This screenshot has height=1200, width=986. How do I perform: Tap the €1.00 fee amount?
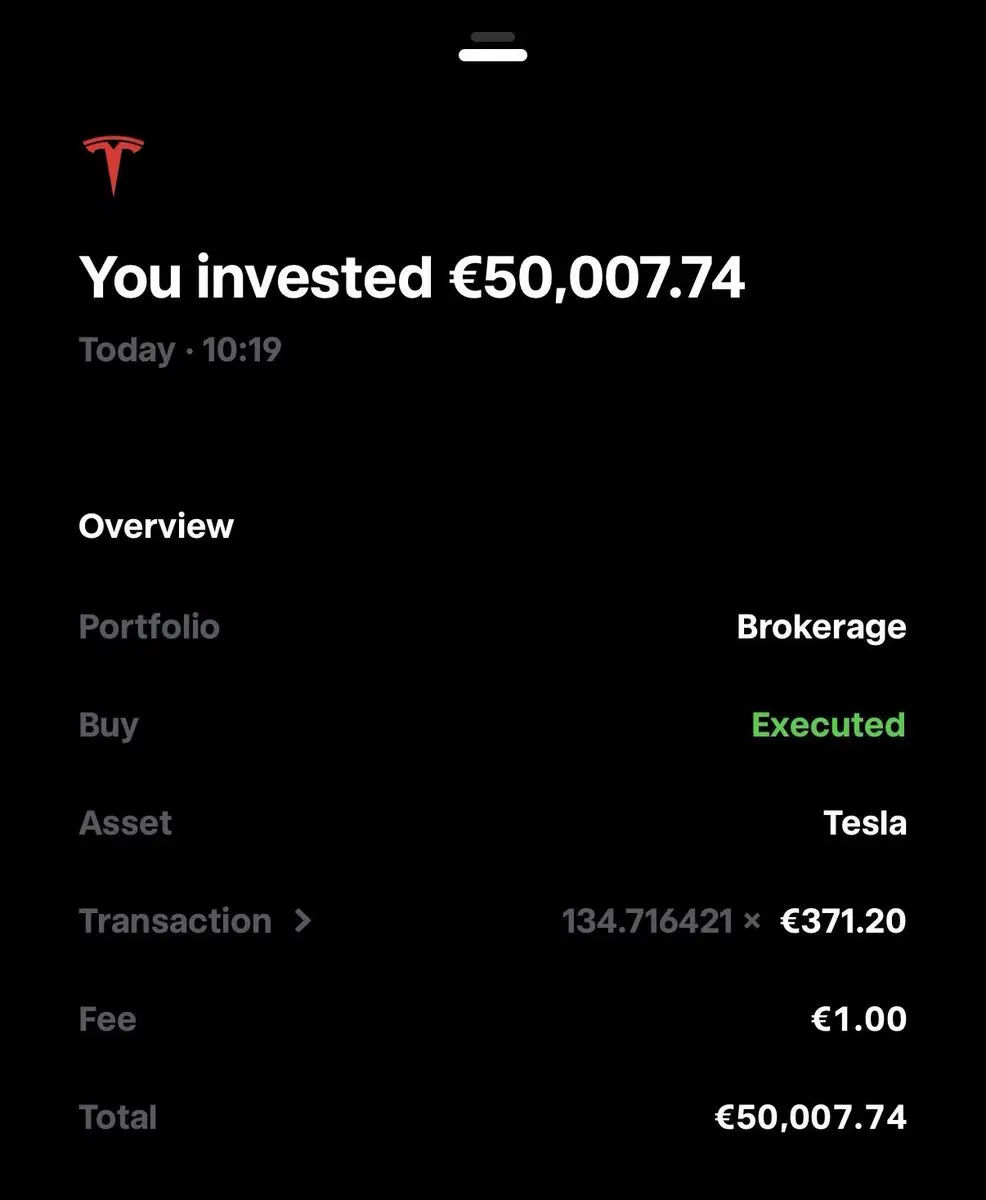859,1019
